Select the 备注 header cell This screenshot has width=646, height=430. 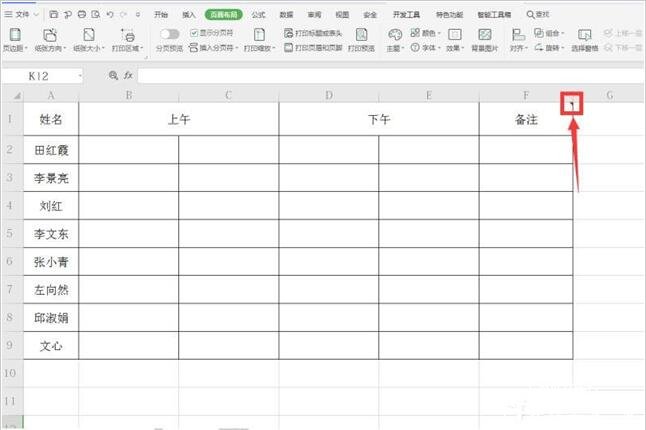526,119
